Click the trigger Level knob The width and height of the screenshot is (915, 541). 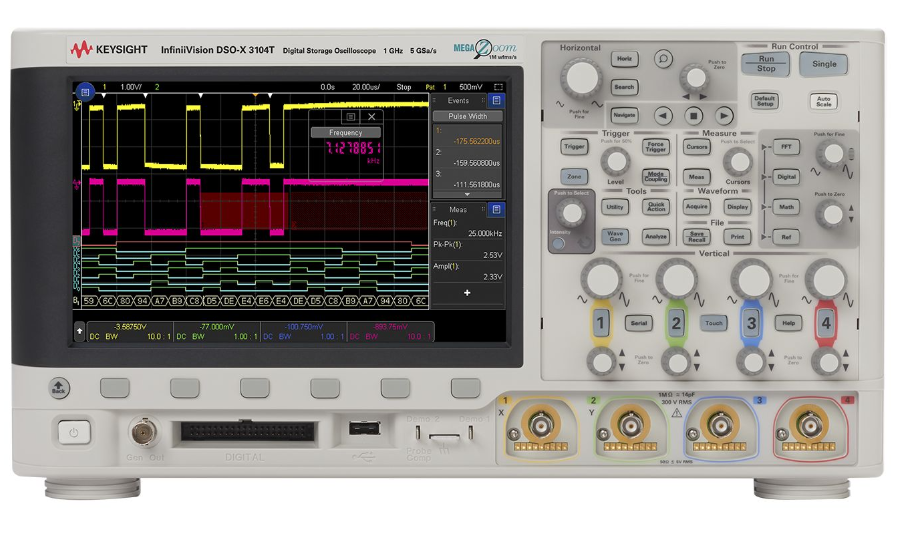(x=615, y=162)
